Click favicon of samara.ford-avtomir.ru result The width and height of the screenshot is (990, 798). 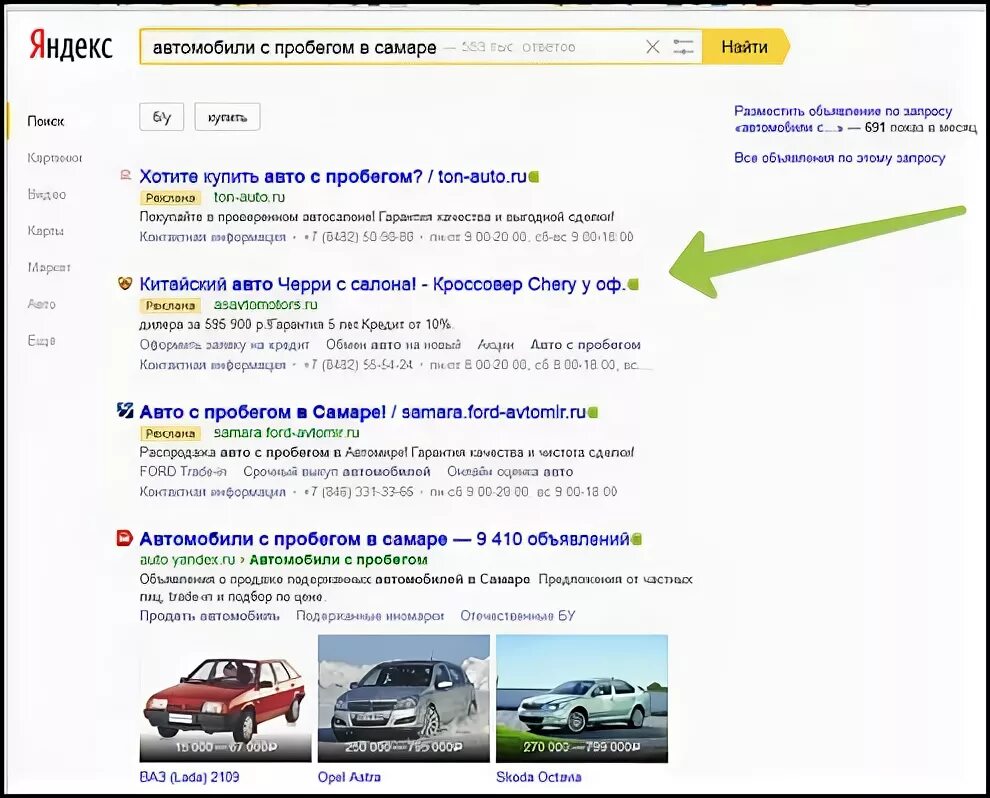[x=125, y=410]
